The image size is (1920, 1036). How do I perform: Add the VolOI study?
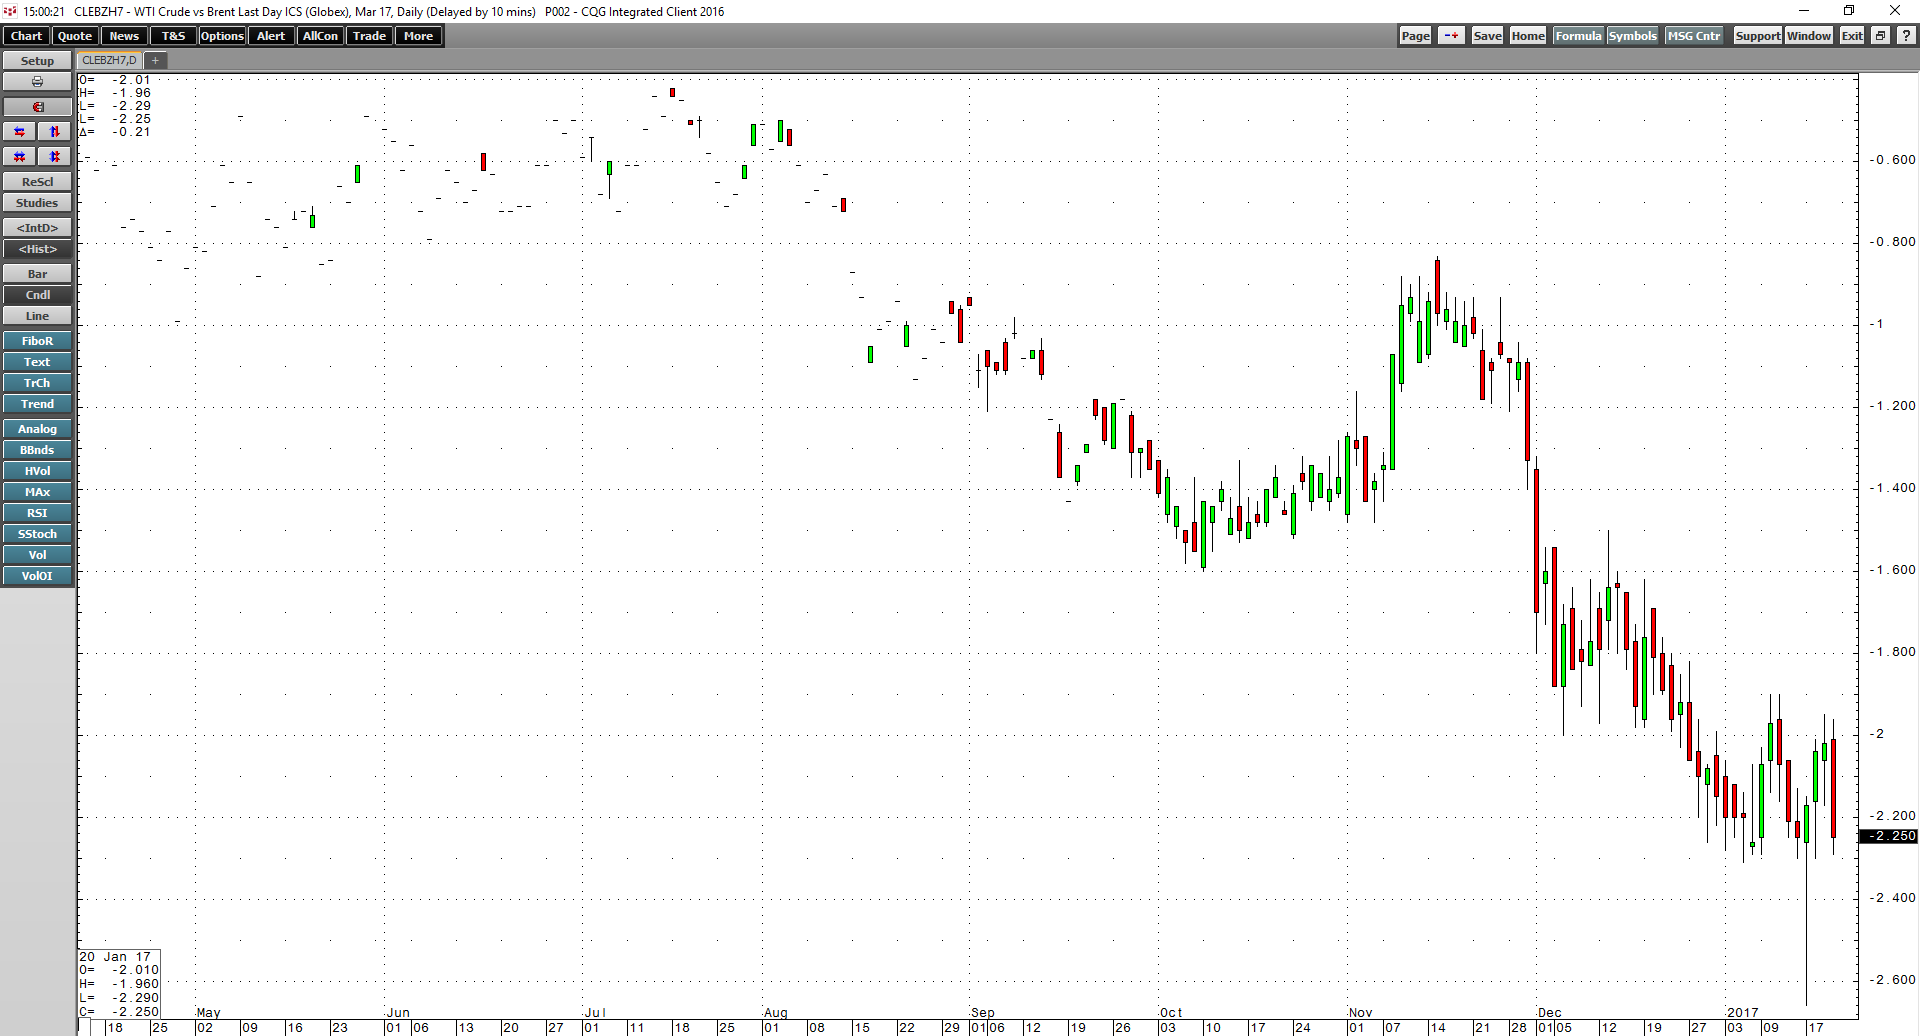[x=37, y=576]
